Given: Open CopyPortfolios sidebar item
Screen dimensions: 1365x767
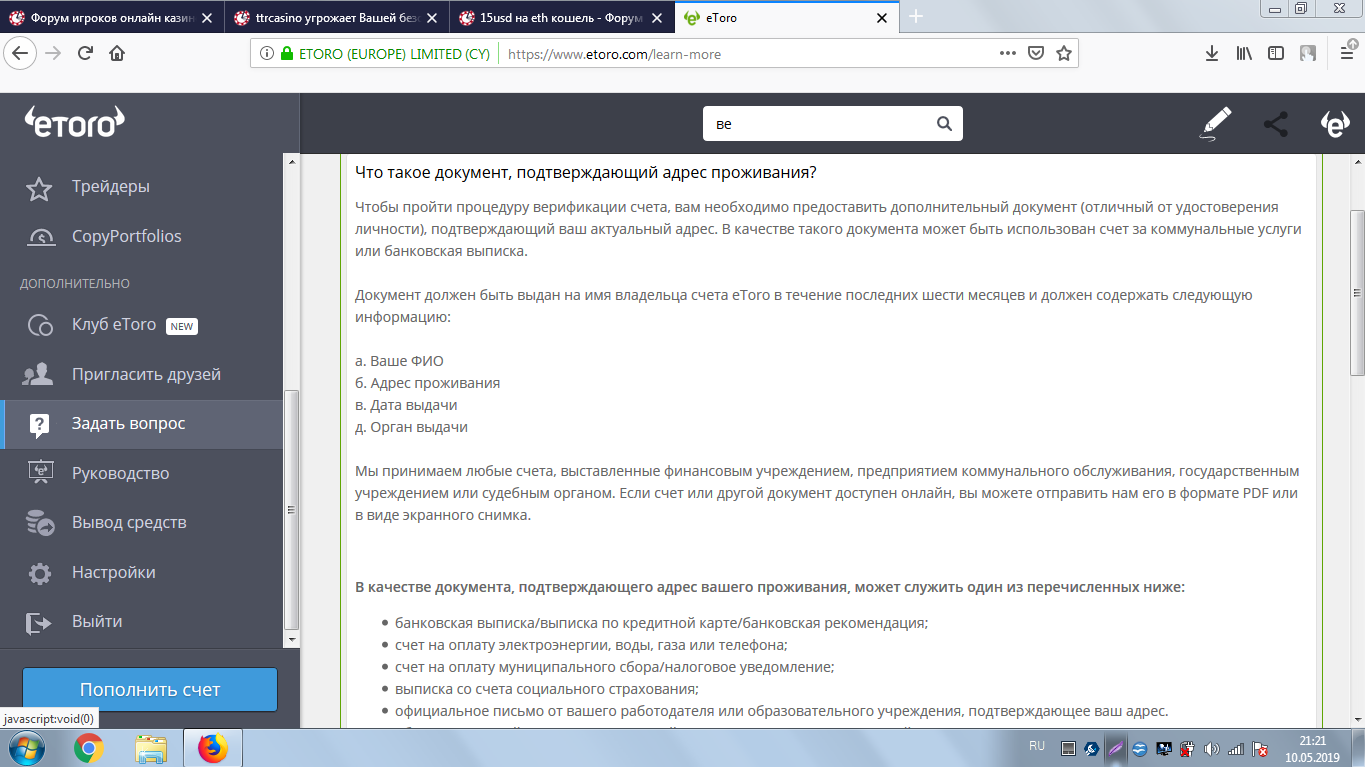Looking at the screenshot, I should click(x=143, y=236).
